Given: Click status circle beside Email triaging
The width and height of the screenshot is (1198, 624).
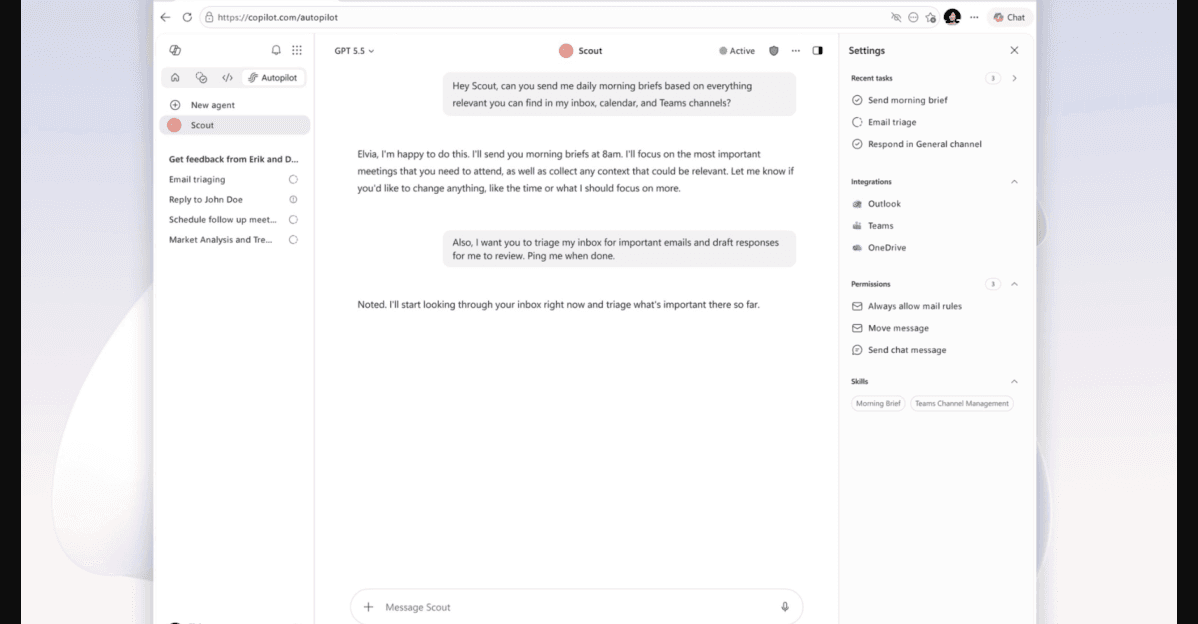Looking at the screenshot, I should pyautogui.click(x=293, y=179).
